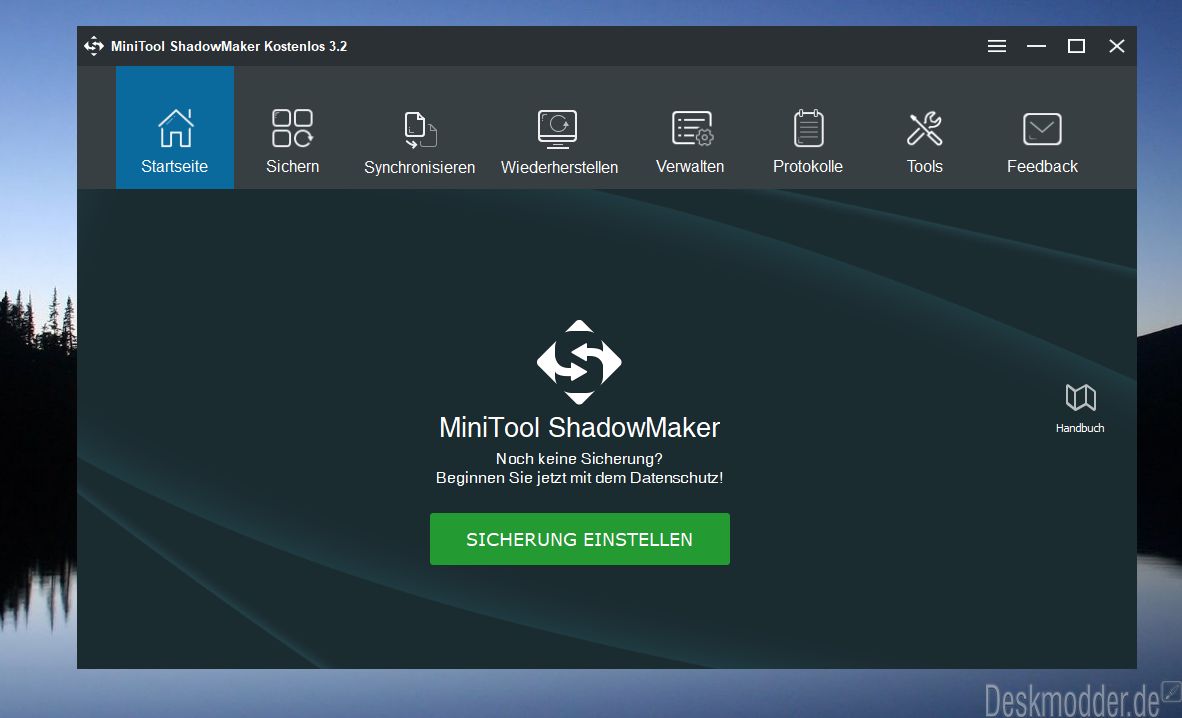
Task: Open the Verwalten manage tab
Action: point(690,142)
